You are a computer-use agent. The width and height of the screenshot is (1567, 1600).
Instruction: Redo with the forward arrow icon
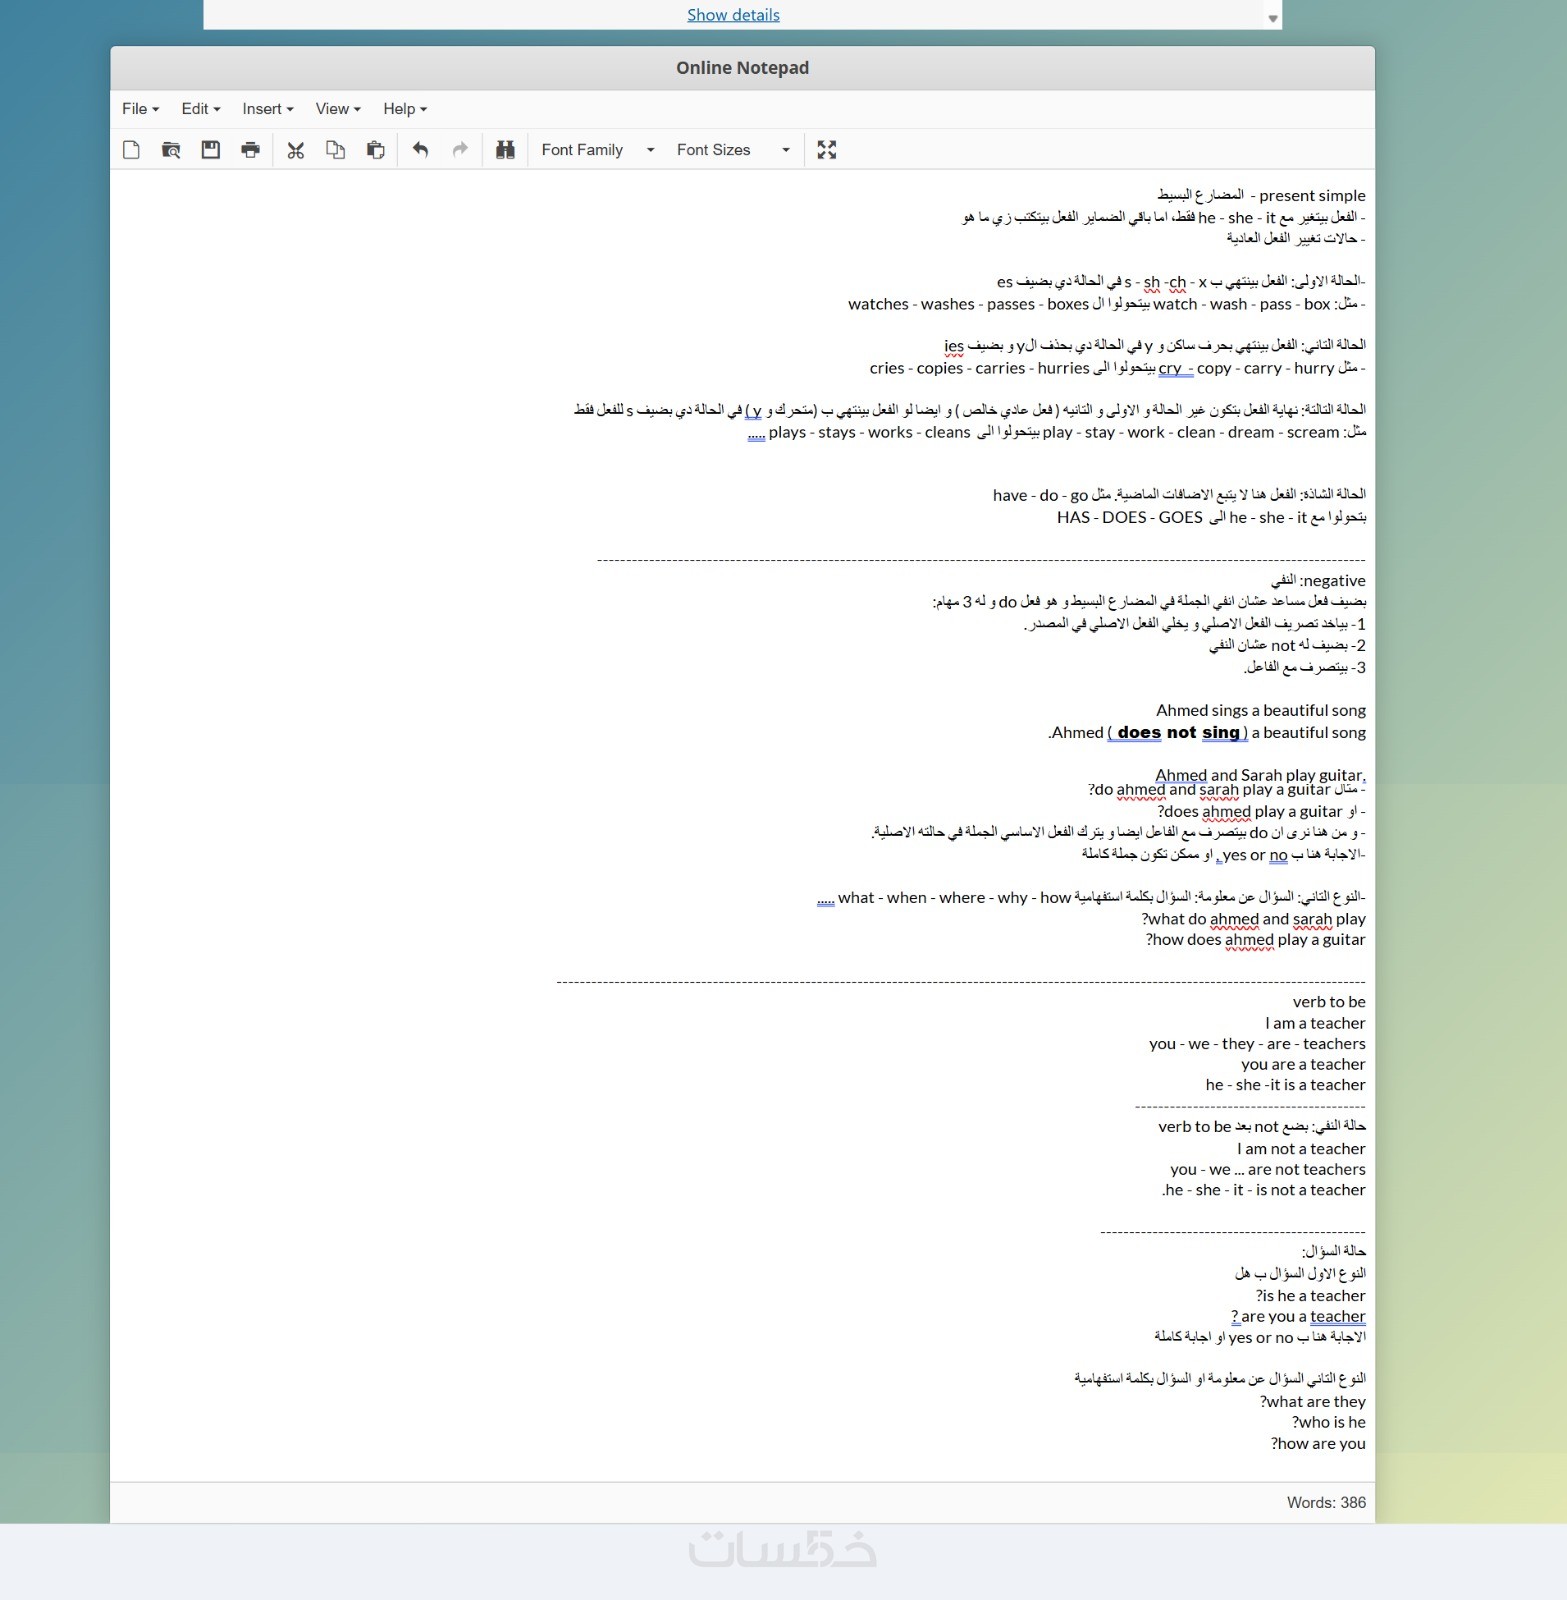[460, 150]
